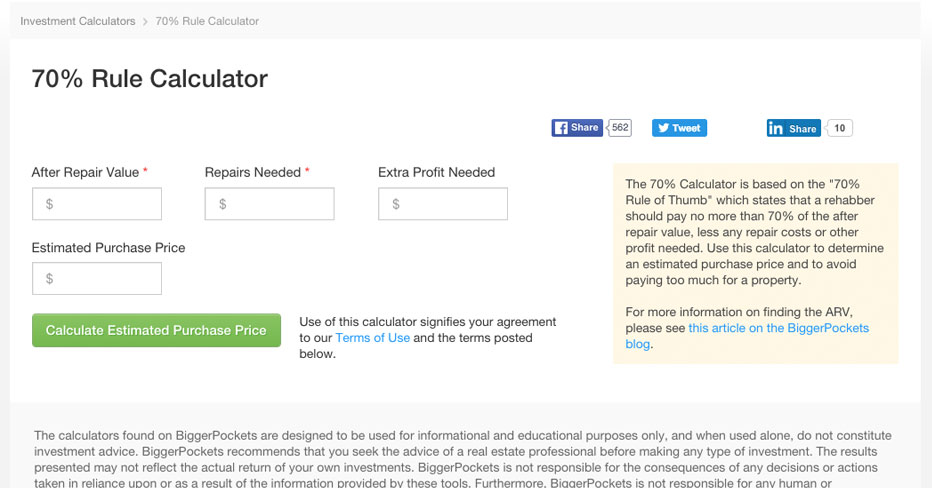932x488 pixels.
Task: Open this article on the BiggerPockets blog
Action: (x=778, y=328)
